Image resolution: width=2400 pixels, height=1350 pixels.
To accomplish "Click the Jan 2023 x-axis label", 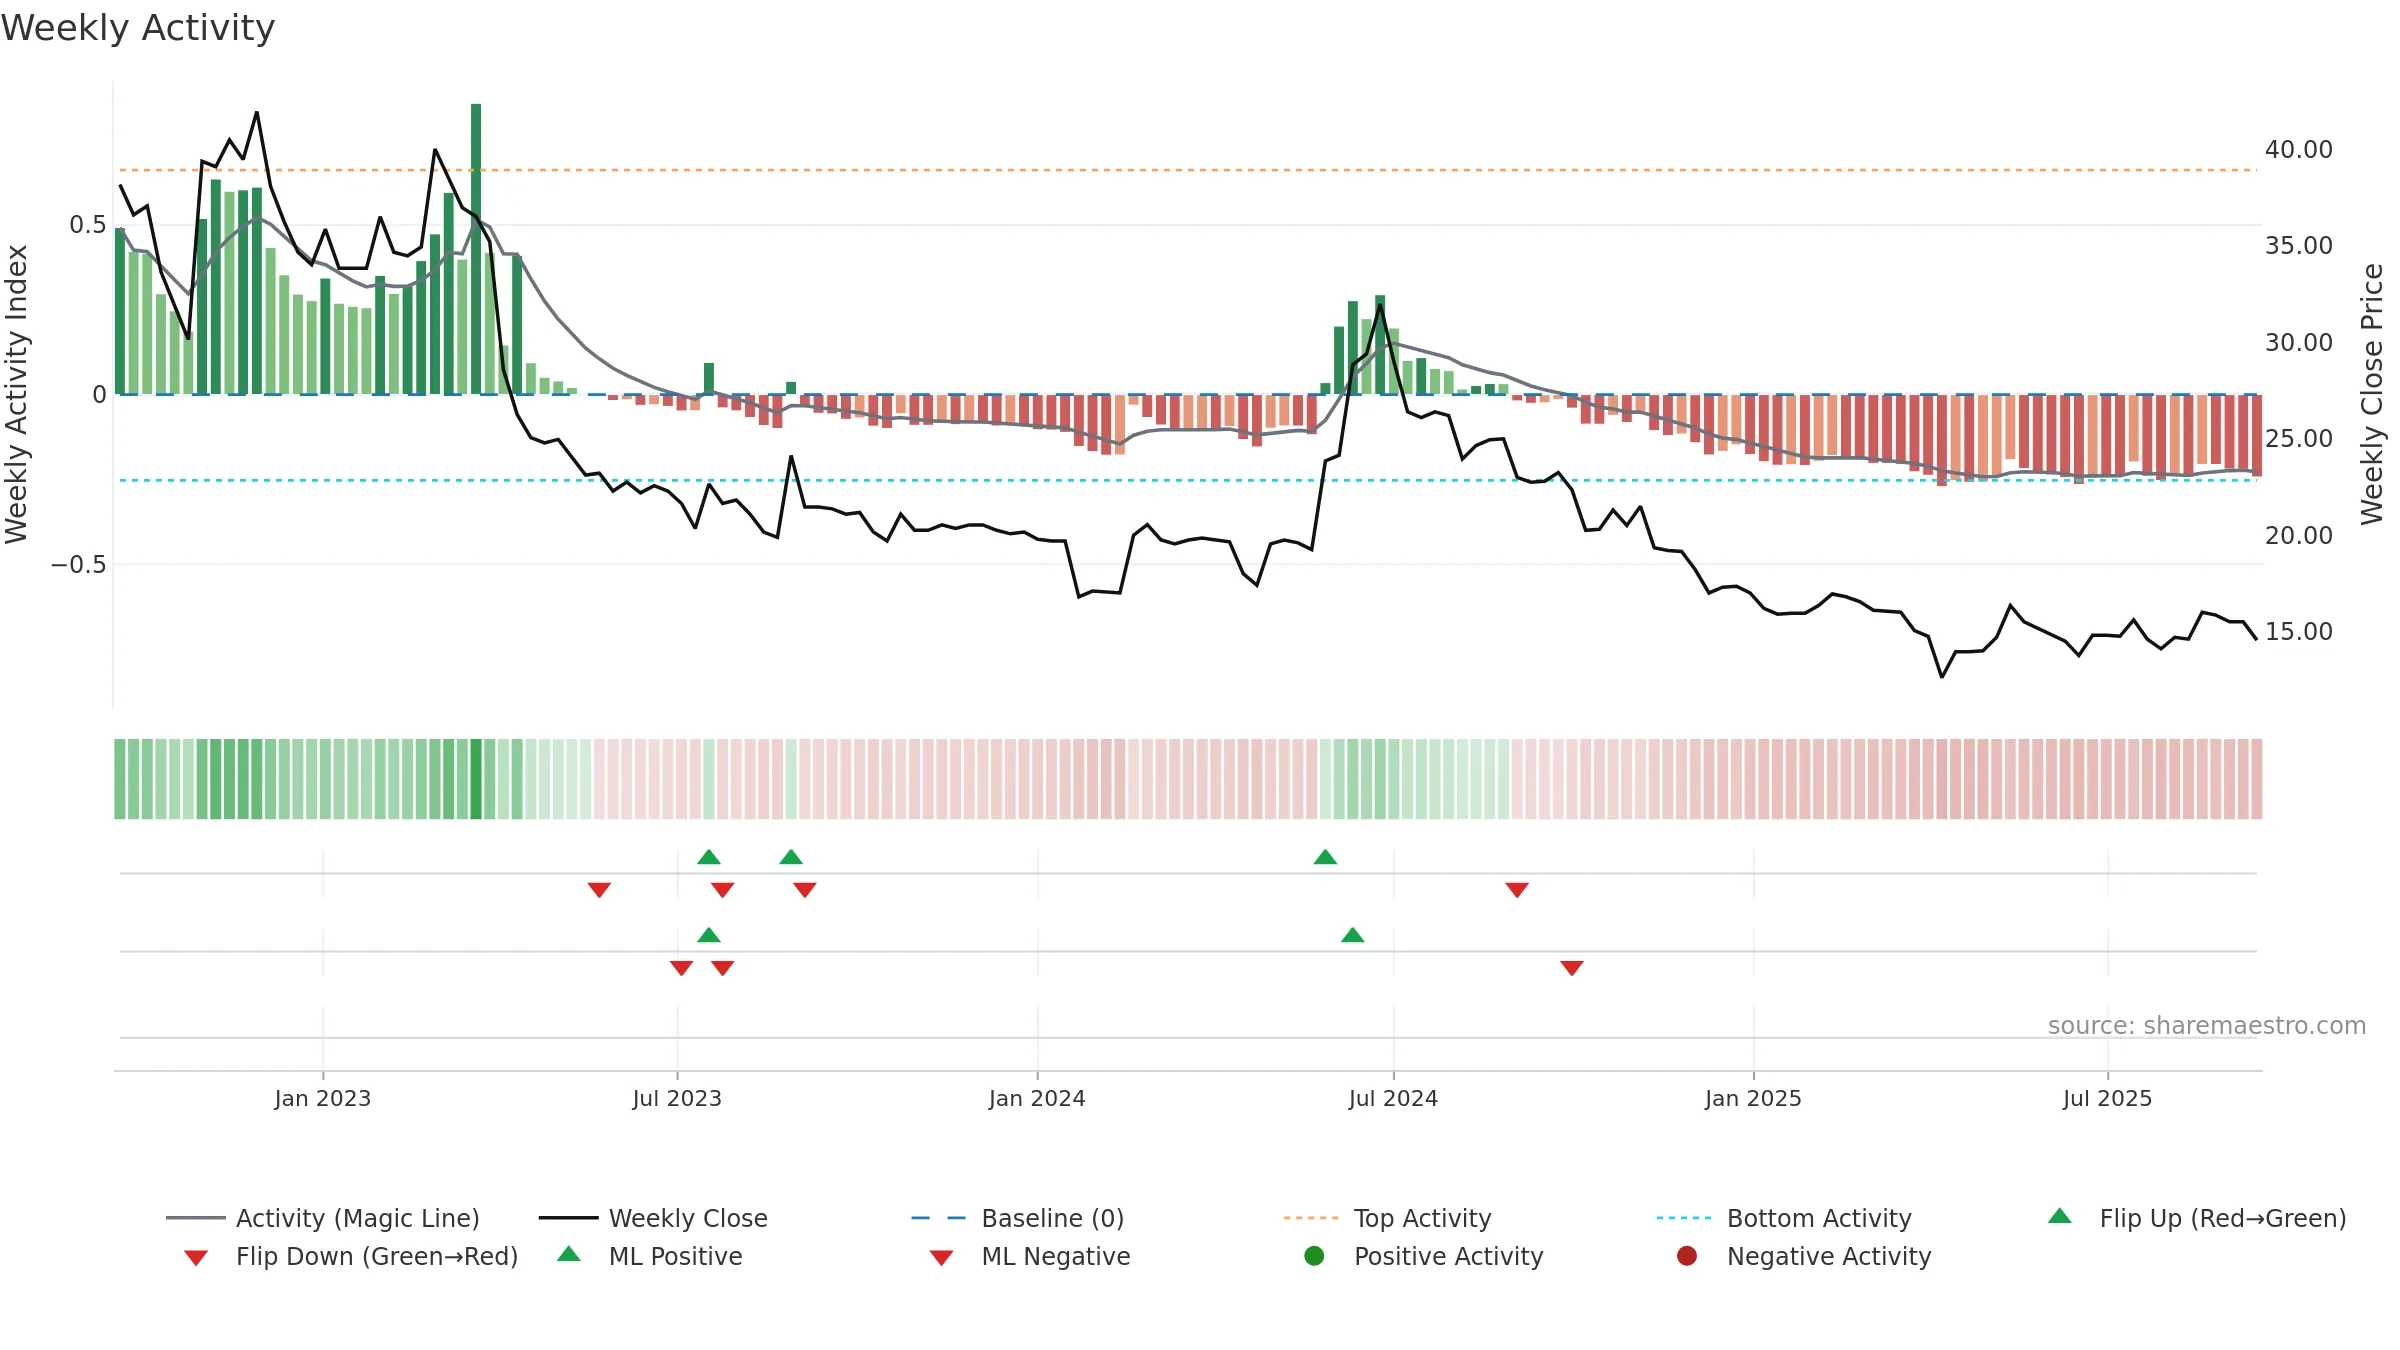I will tap(323, 1099).
